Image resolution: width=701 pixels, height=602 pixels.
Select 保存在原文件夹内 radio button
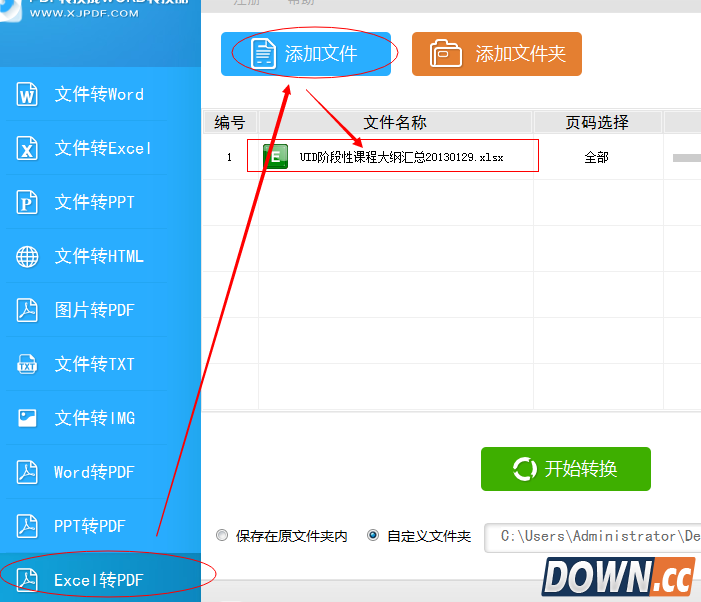(222, 535)
